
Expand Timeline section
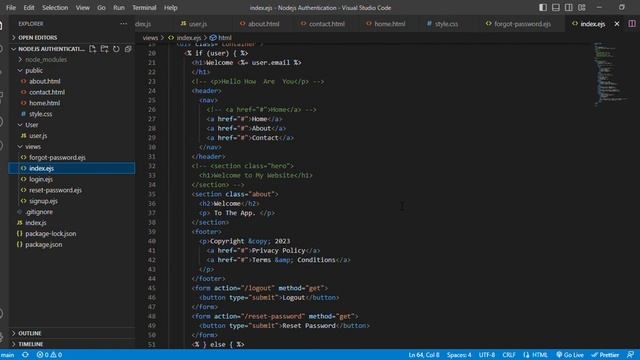click(31, 344)
